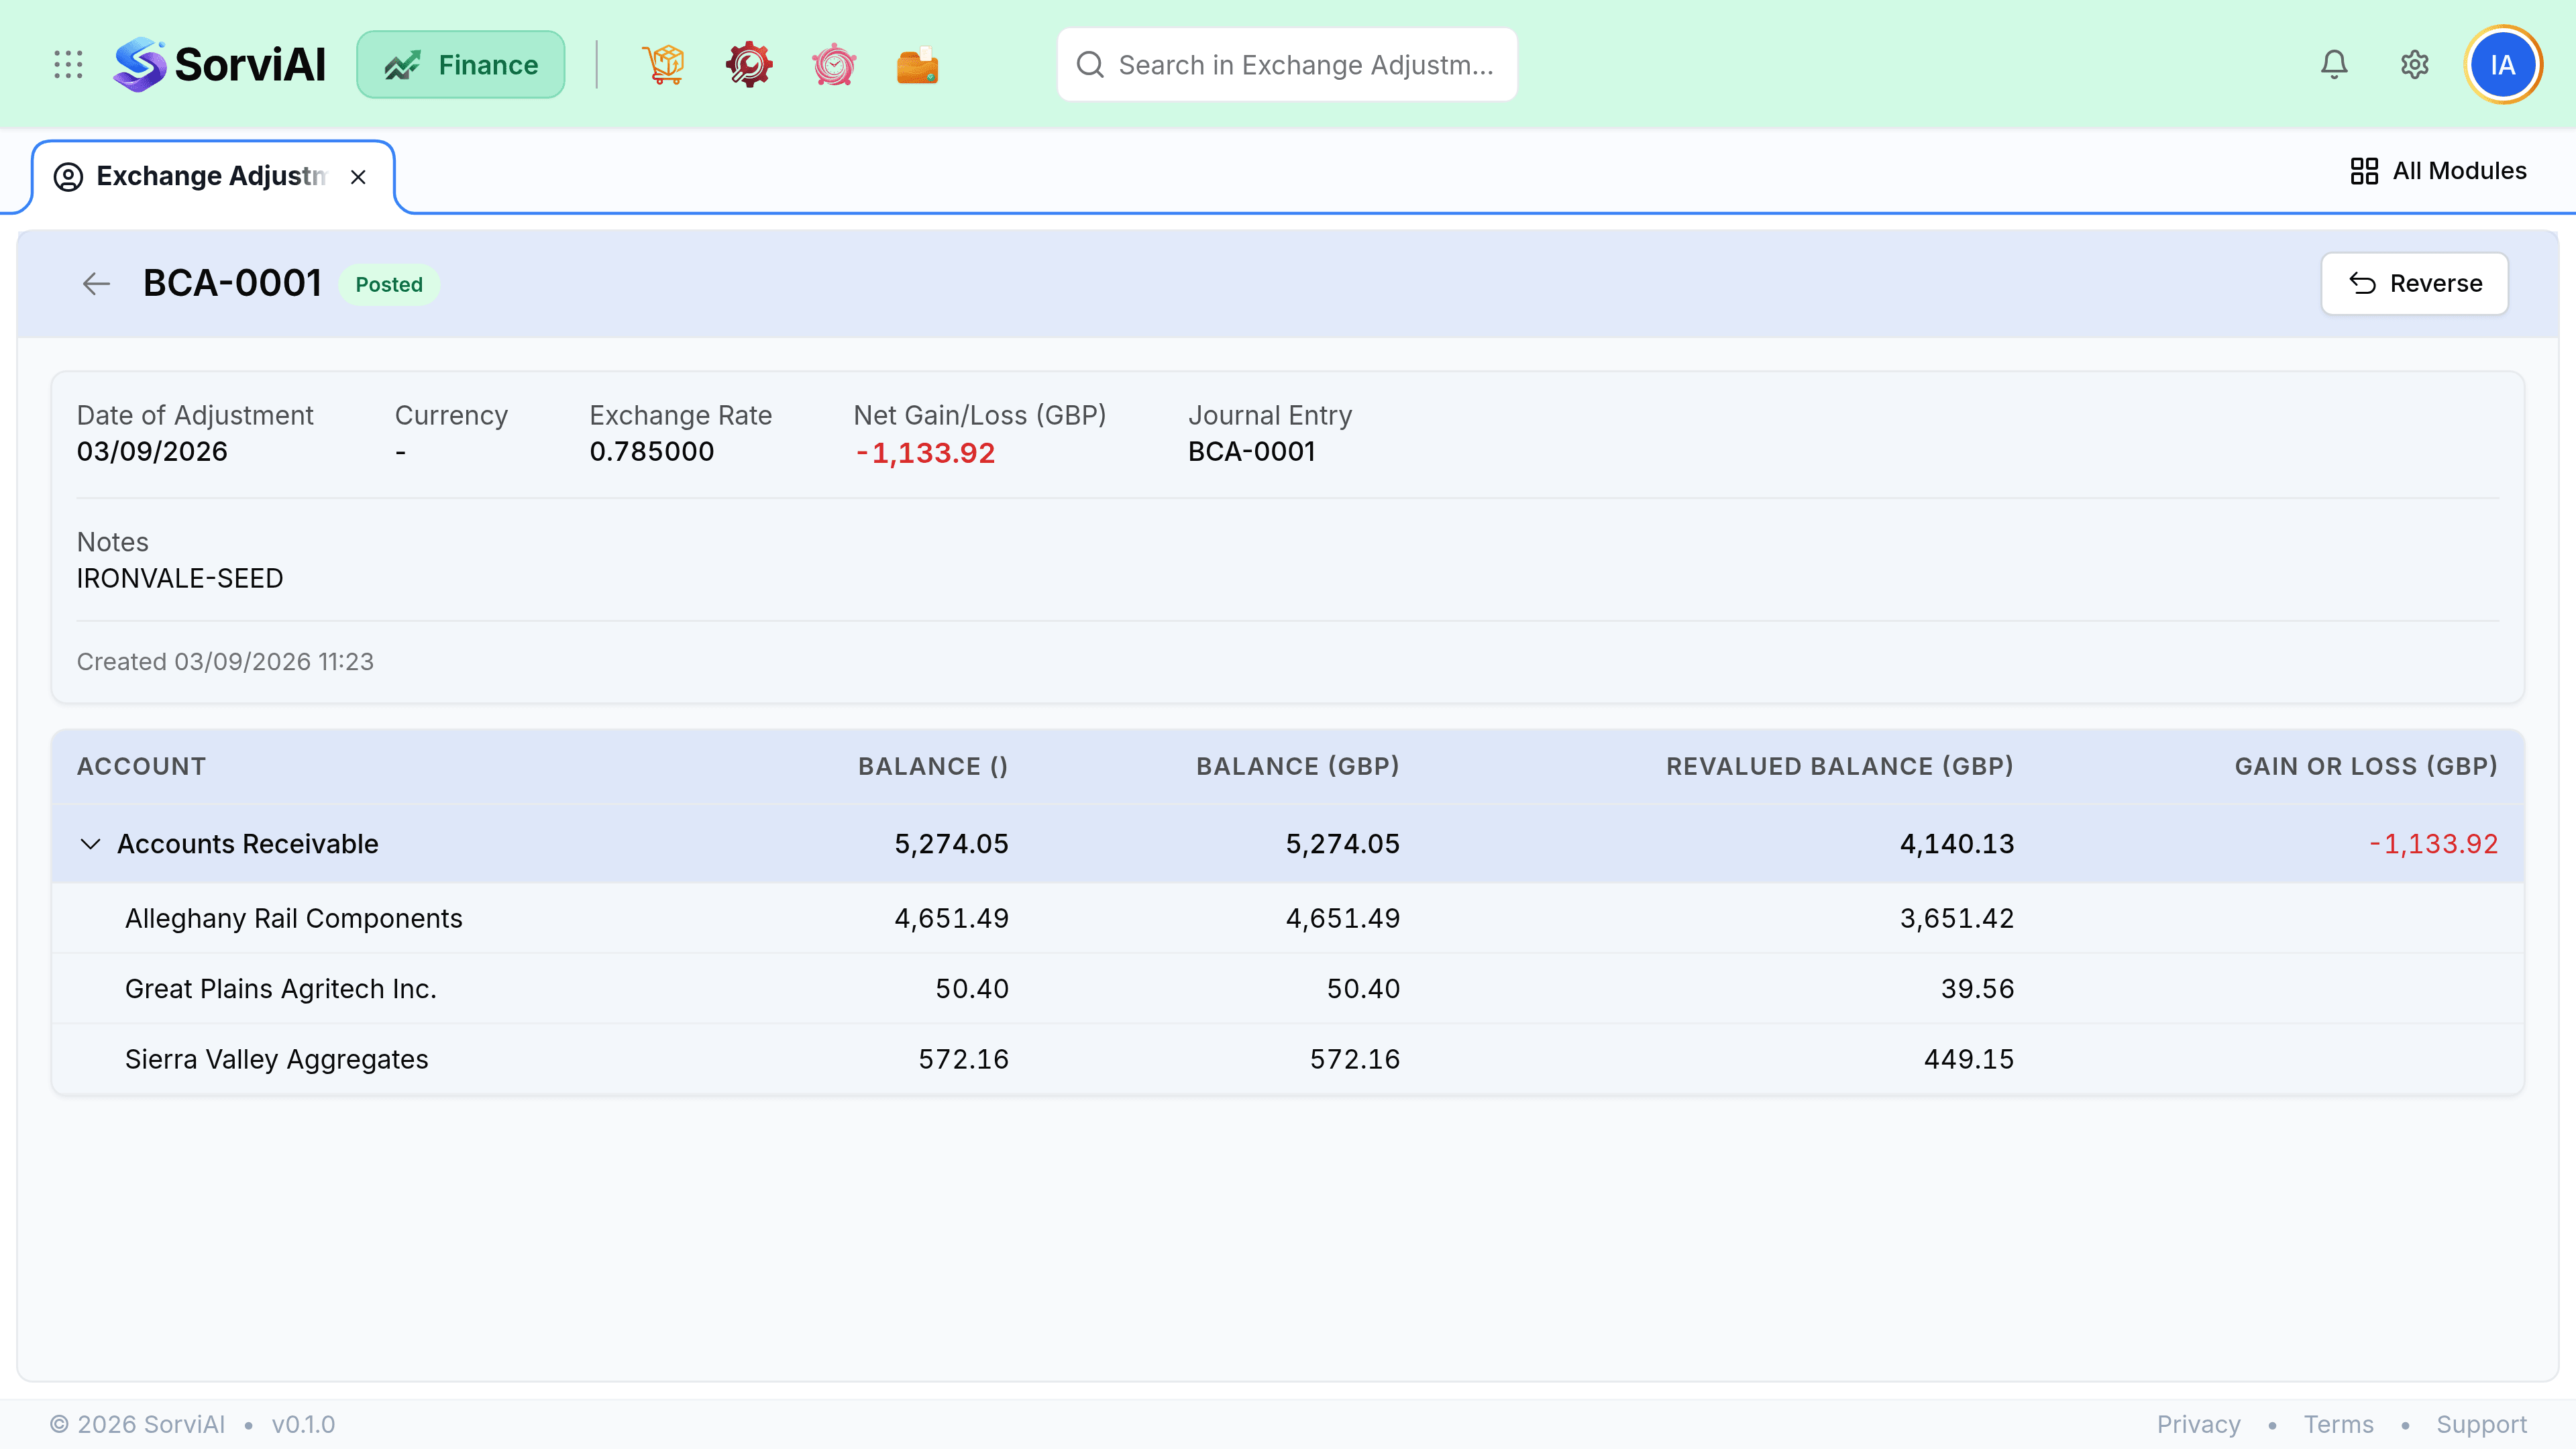Open the Support link
The image size is (2576, 1449).
(2481, 1424)
